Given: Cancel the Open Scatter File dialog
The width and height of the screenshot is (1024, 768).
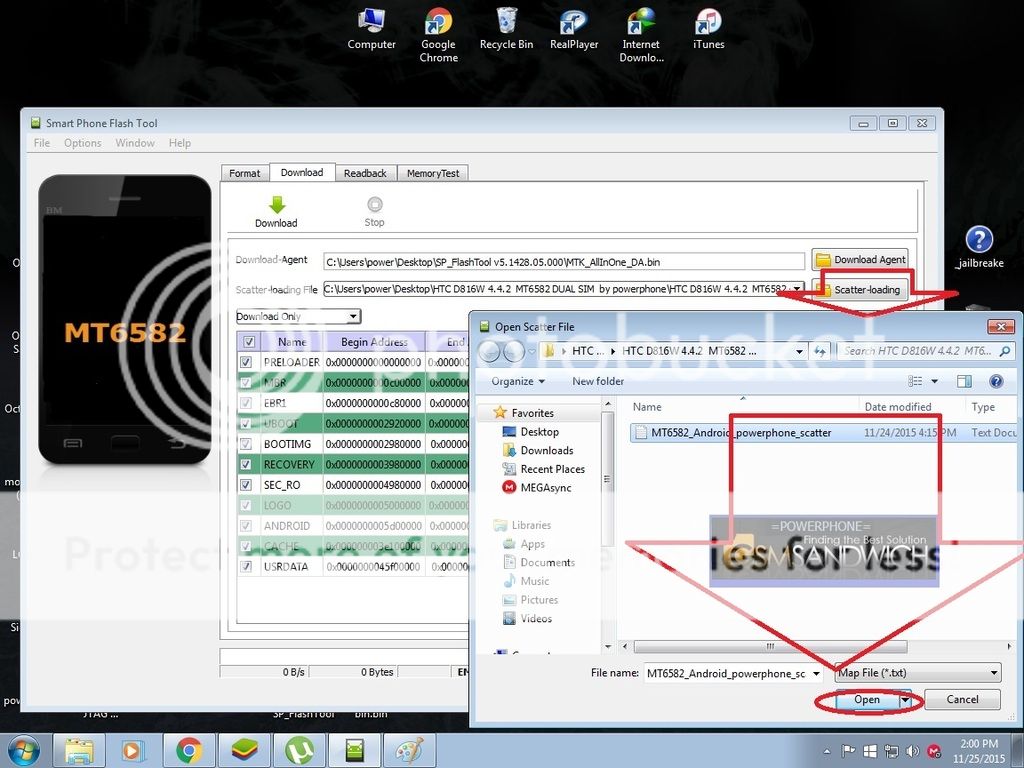Looking at the screenshot, I should click(960, 699).
